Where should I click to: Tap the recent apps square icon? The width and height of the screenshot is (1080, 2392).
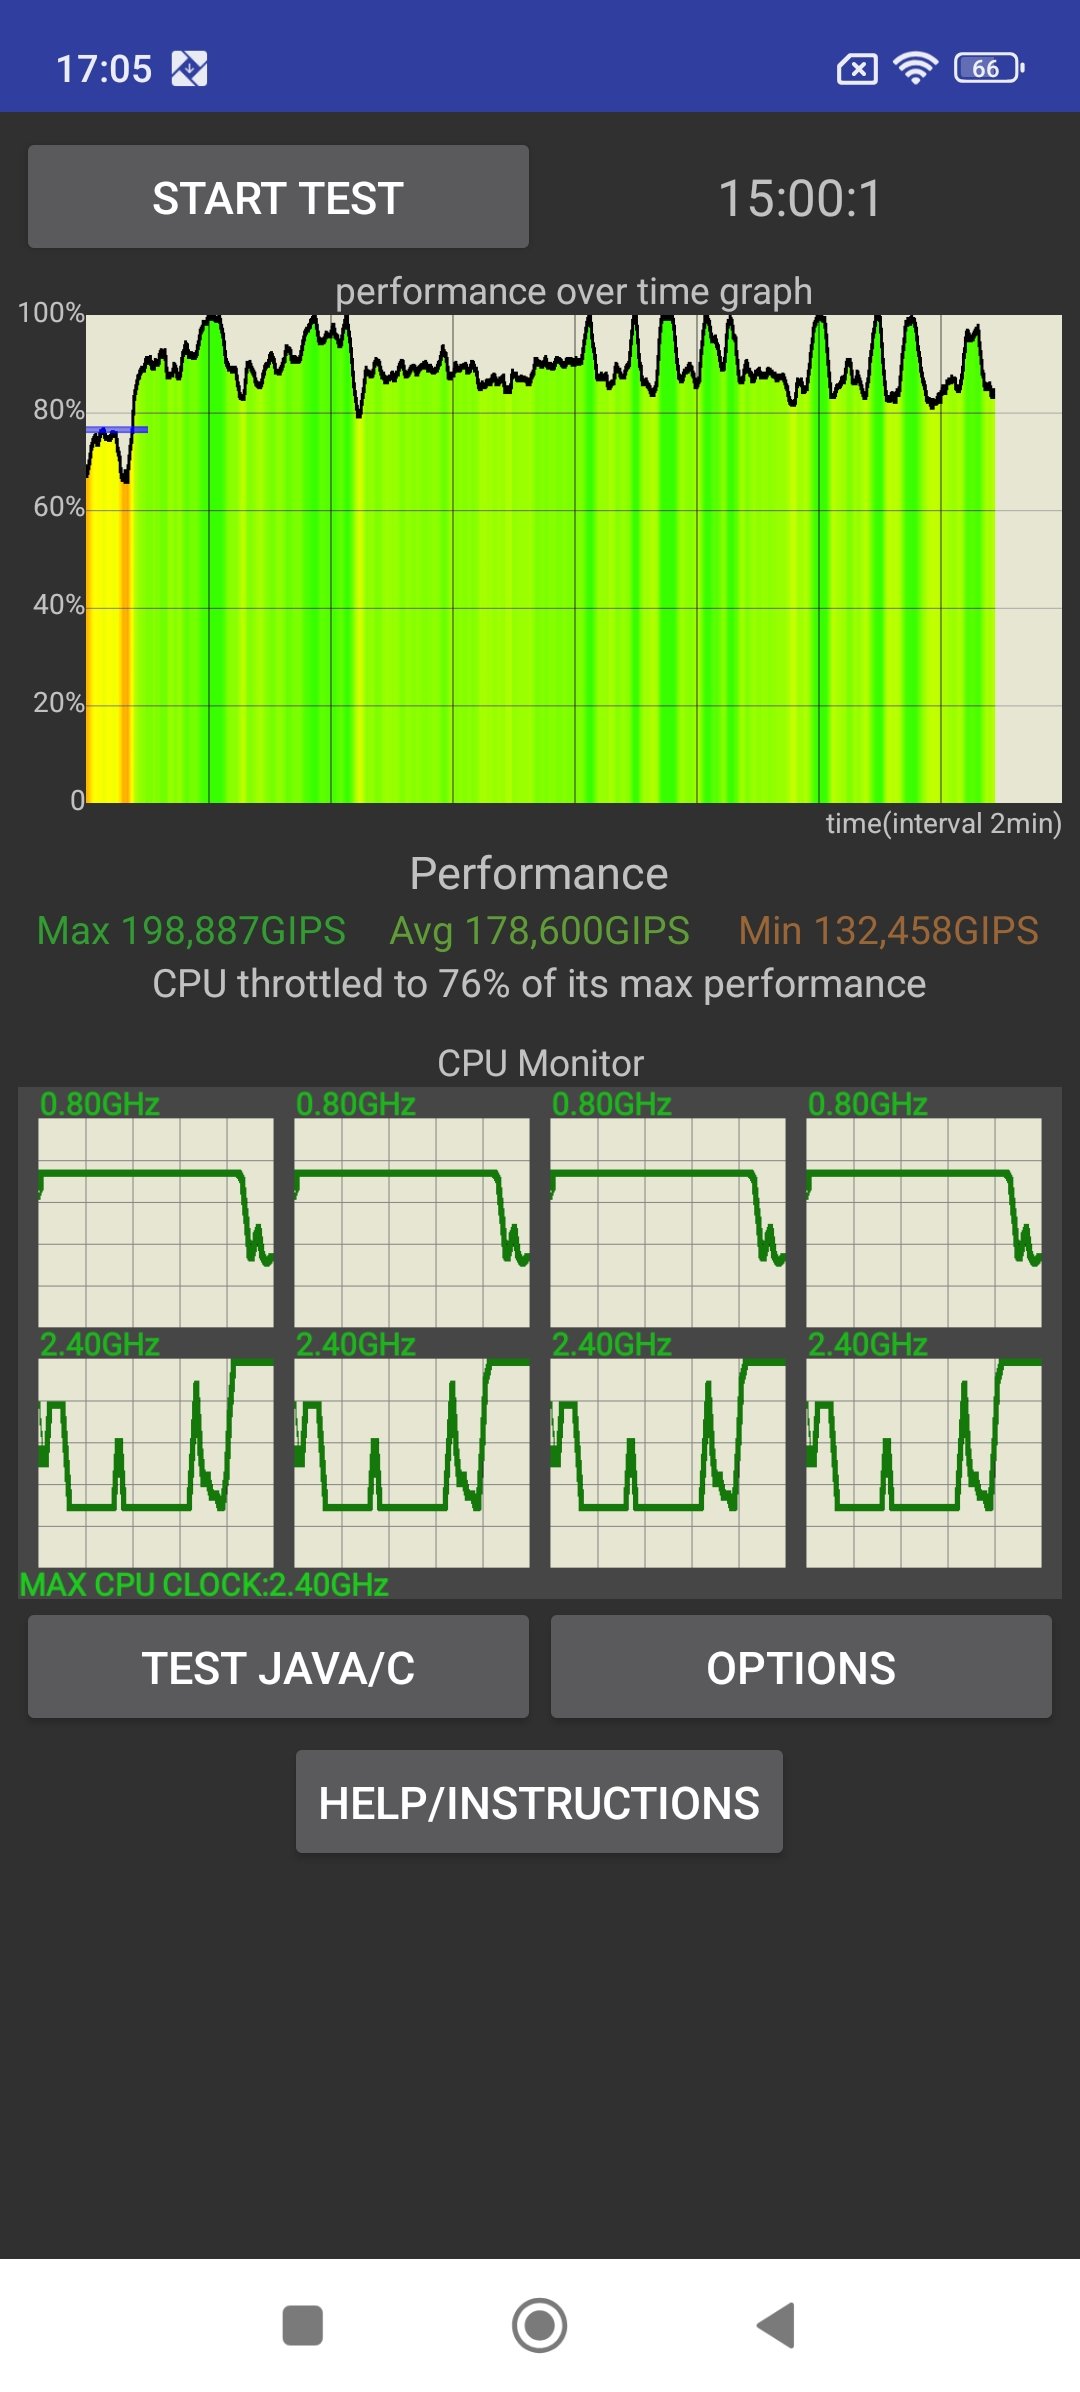click(302, 2325)
